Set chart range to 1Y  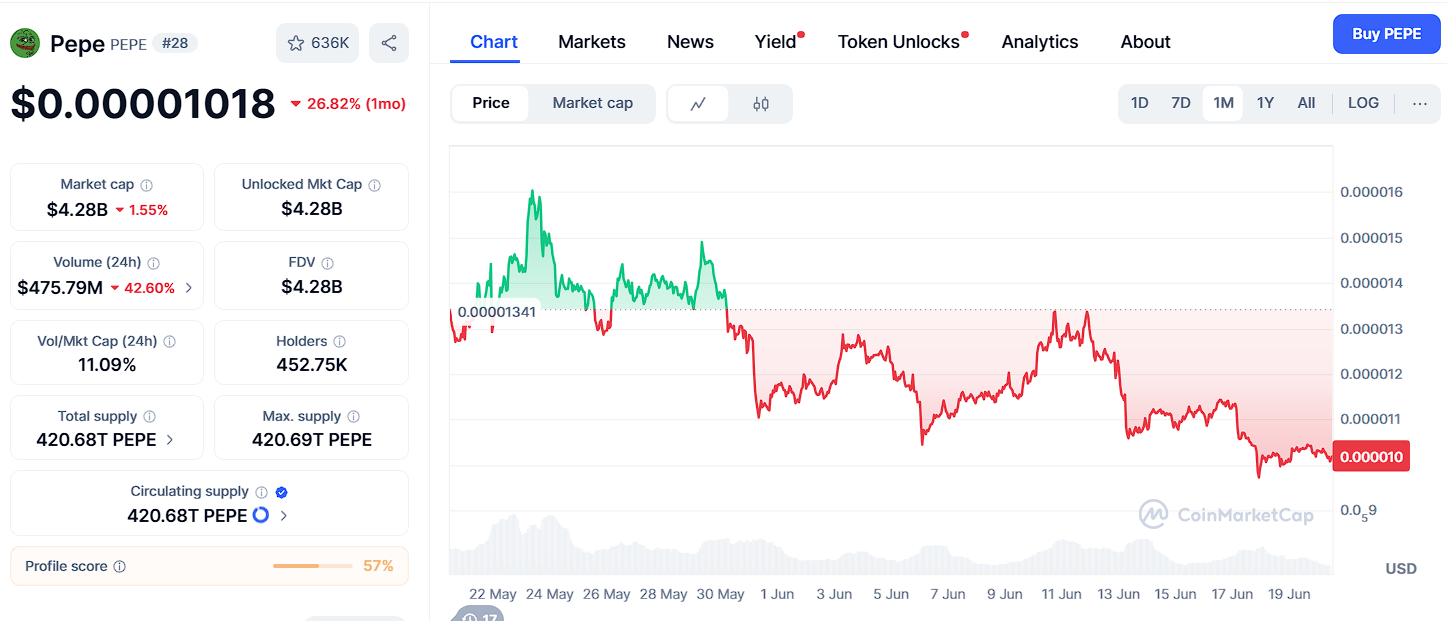point(1265,103)
